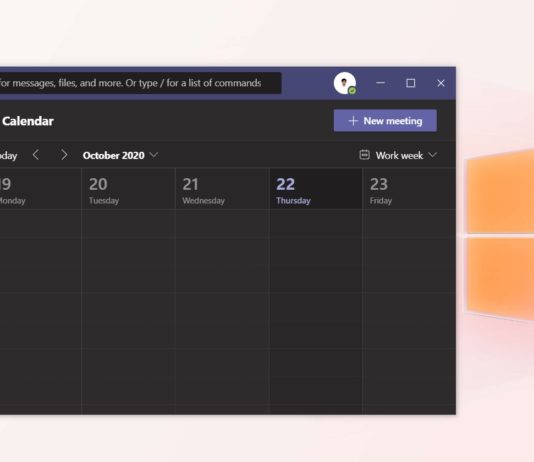Image resolution: width=534 pixels, height=462 pixels.
Task: Select Thursday 22 column header
Action: (316, 189)
